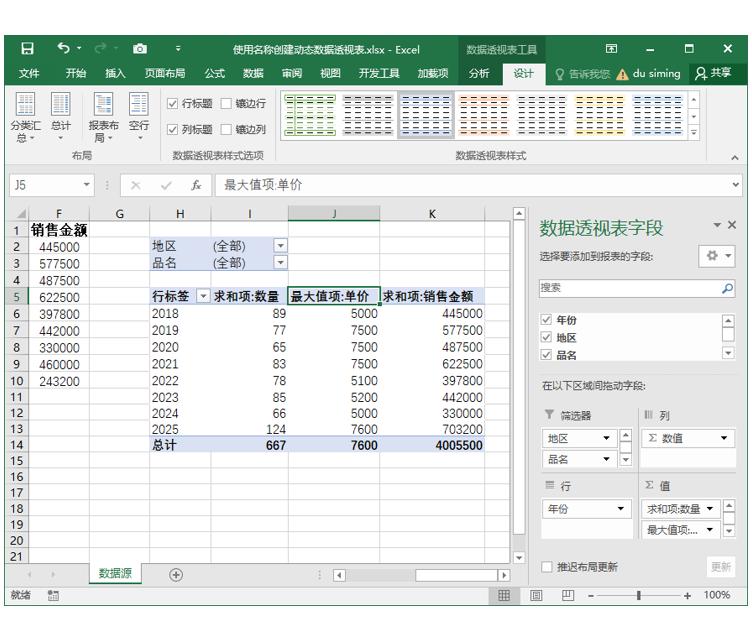
Task: Switch to Normal view icon
Action: tap(504, 595)
